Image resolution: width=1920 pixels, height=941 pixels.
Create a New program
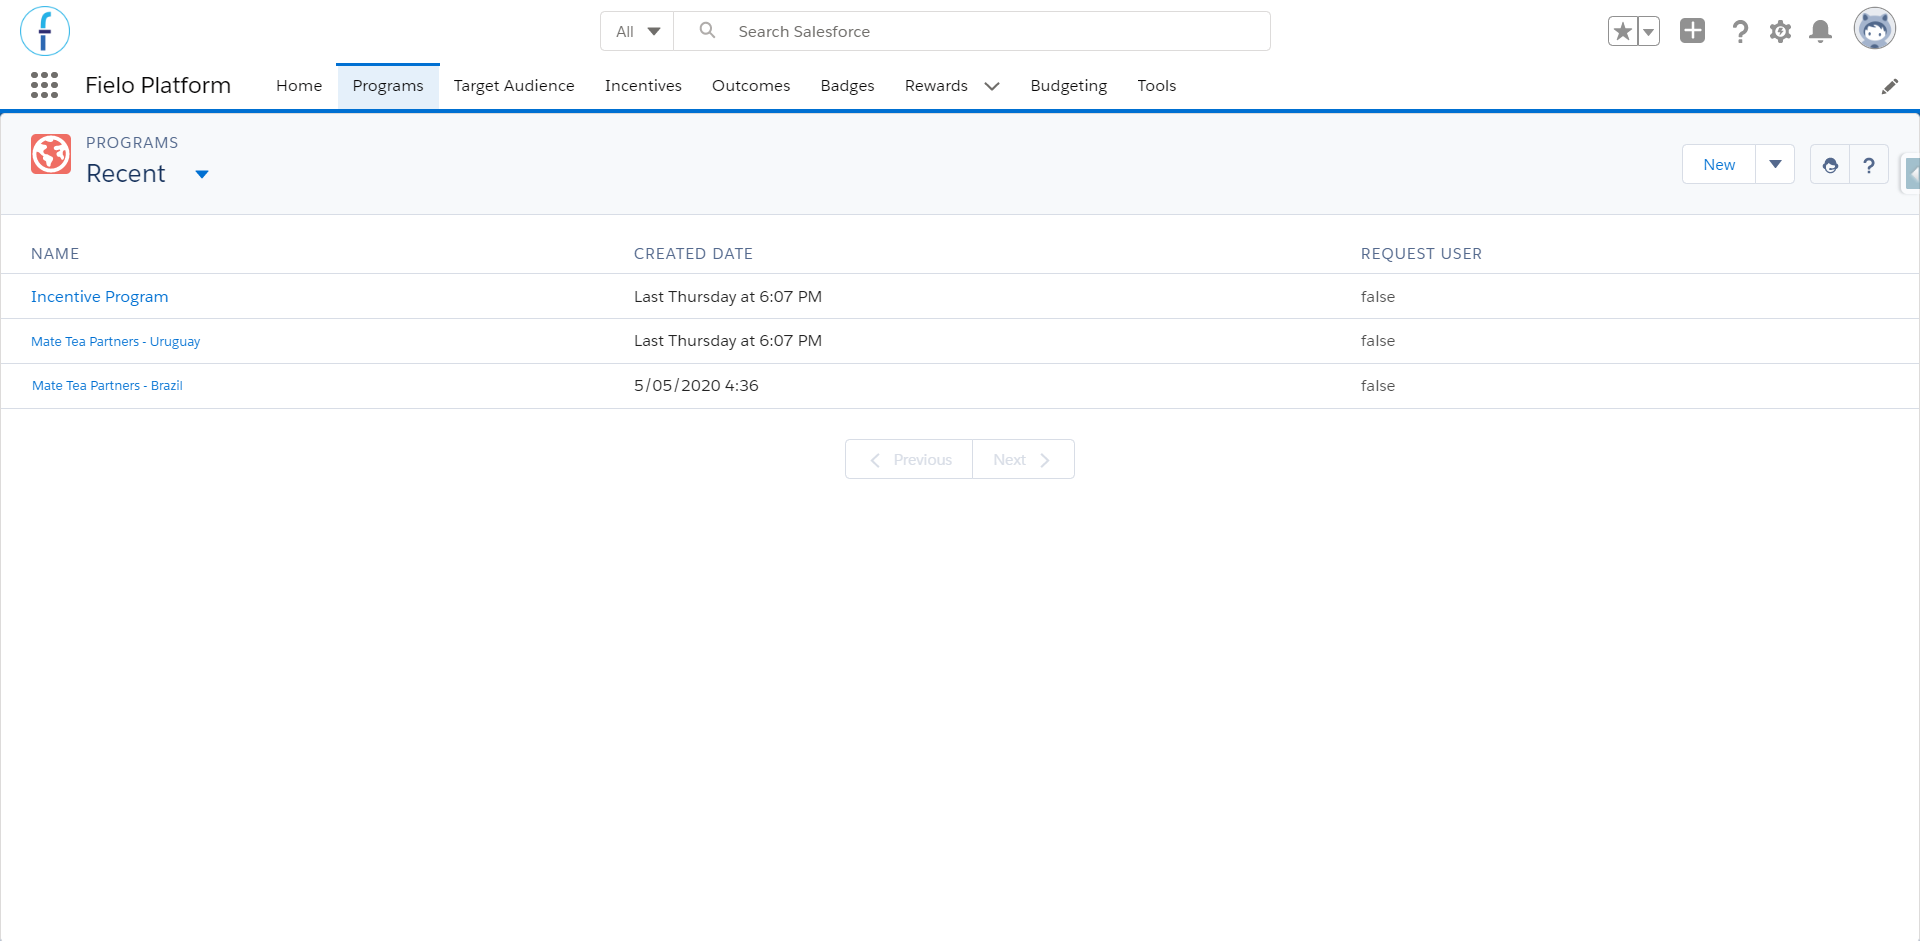point(1719,165)
